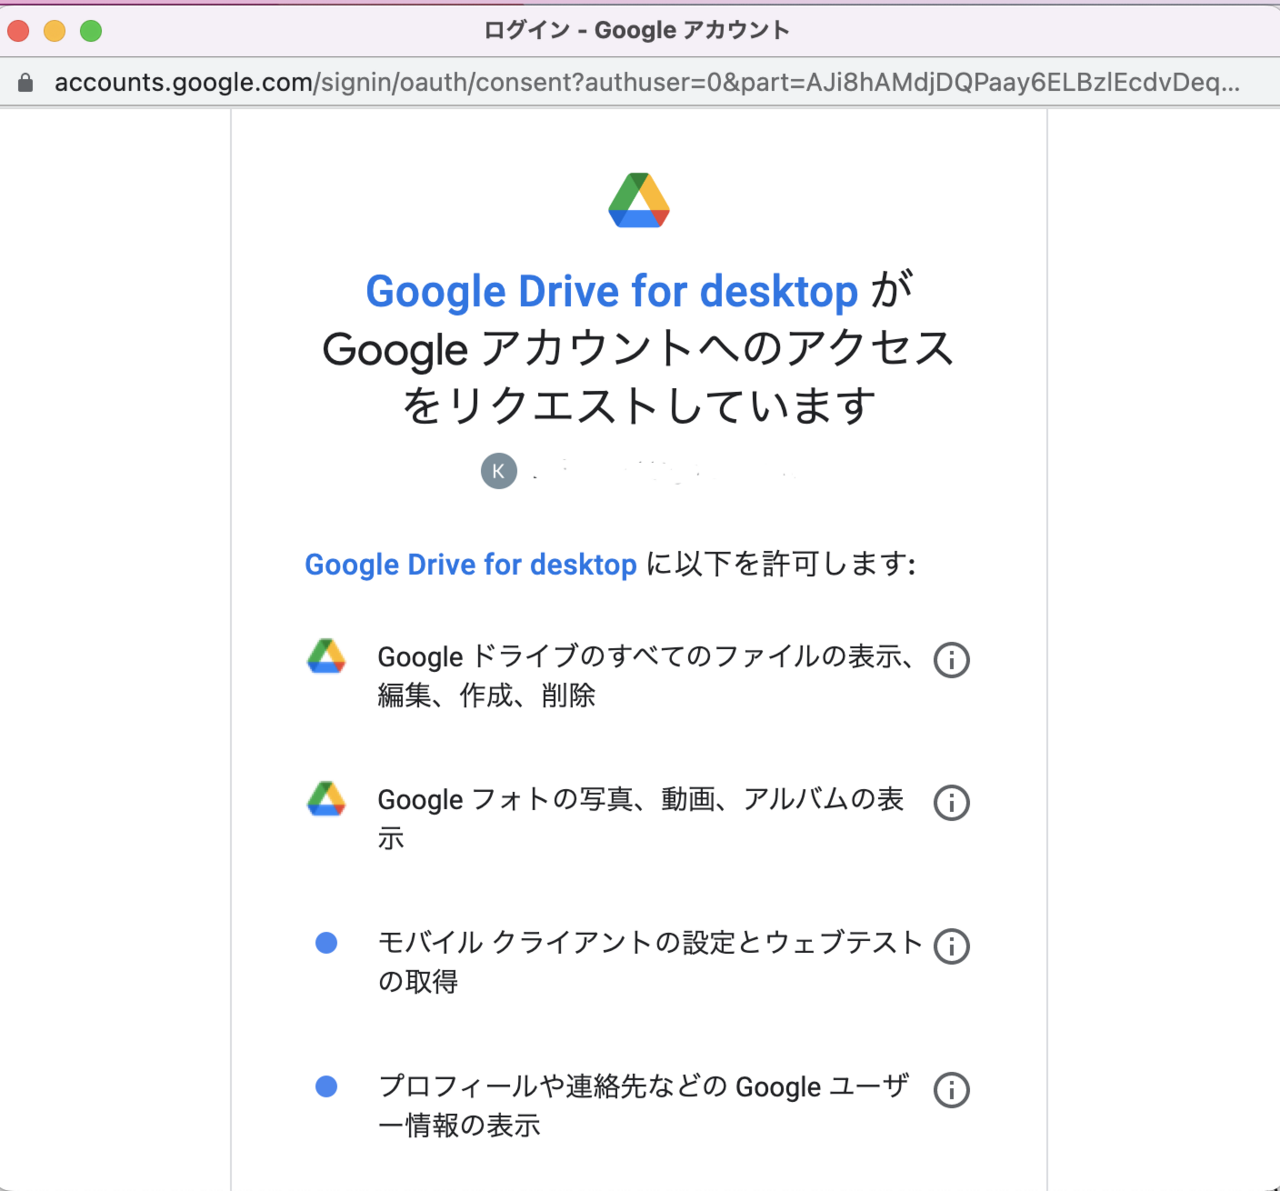This screenshot has width=1280, height=1191.
Task: Open info for Google フォト permission
Action: 951,802
